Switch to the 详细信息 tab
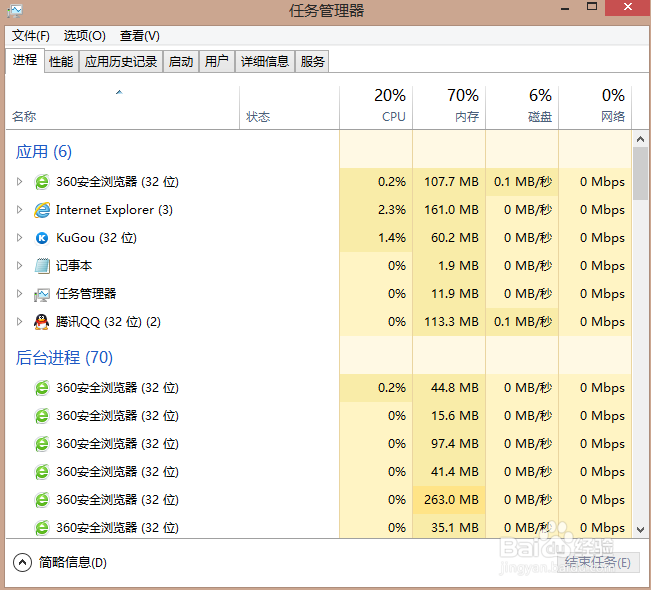Viewport: 651px width, 590px height. [x=265, y=61]
